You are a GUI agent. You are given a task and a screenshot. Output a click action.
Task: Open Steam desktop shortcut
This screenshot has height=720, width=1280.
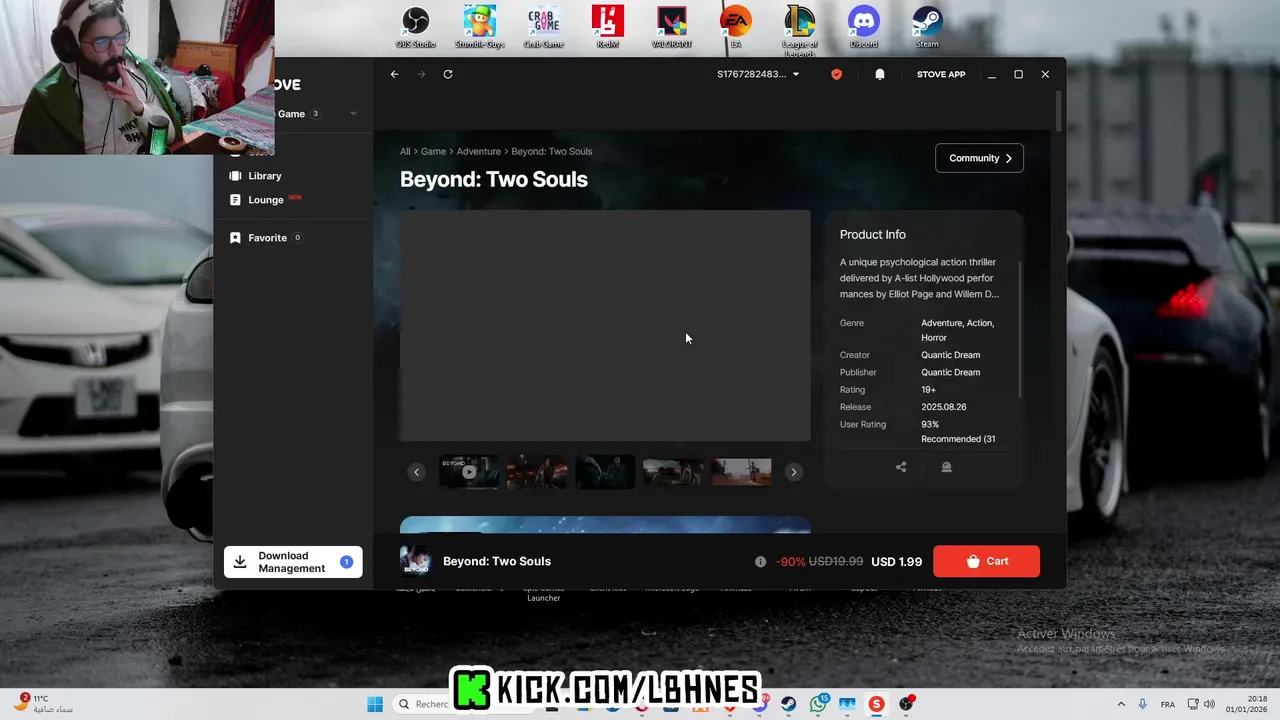928,27
